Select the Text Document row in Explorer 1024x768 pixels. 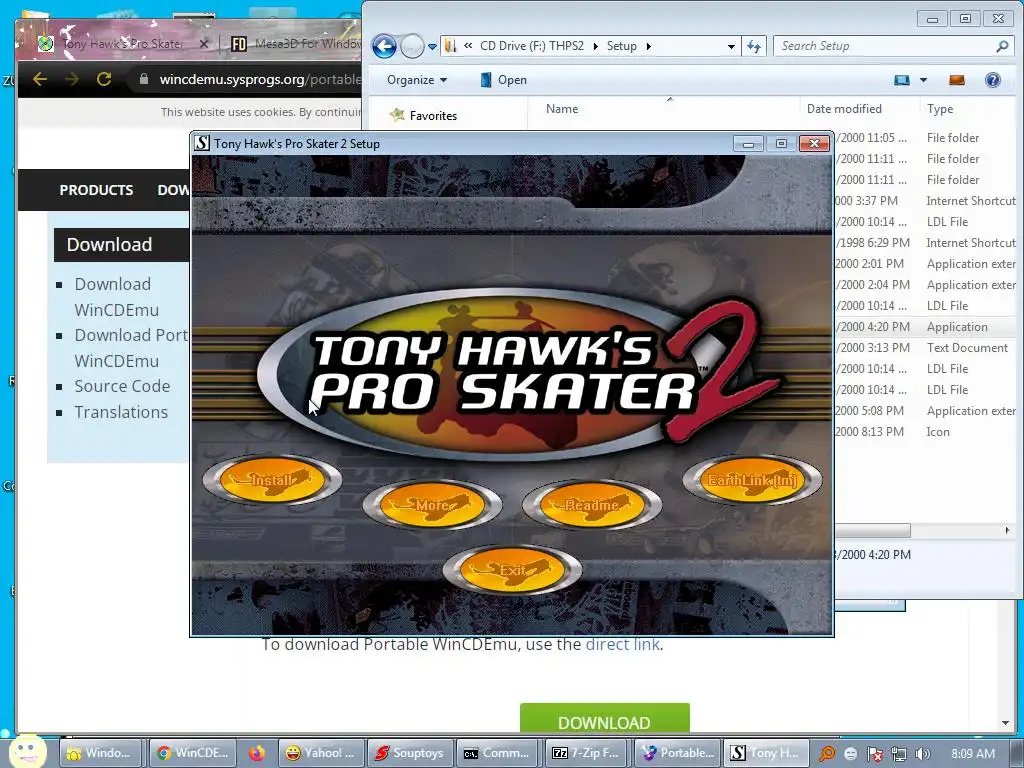[x=926, y=347]
